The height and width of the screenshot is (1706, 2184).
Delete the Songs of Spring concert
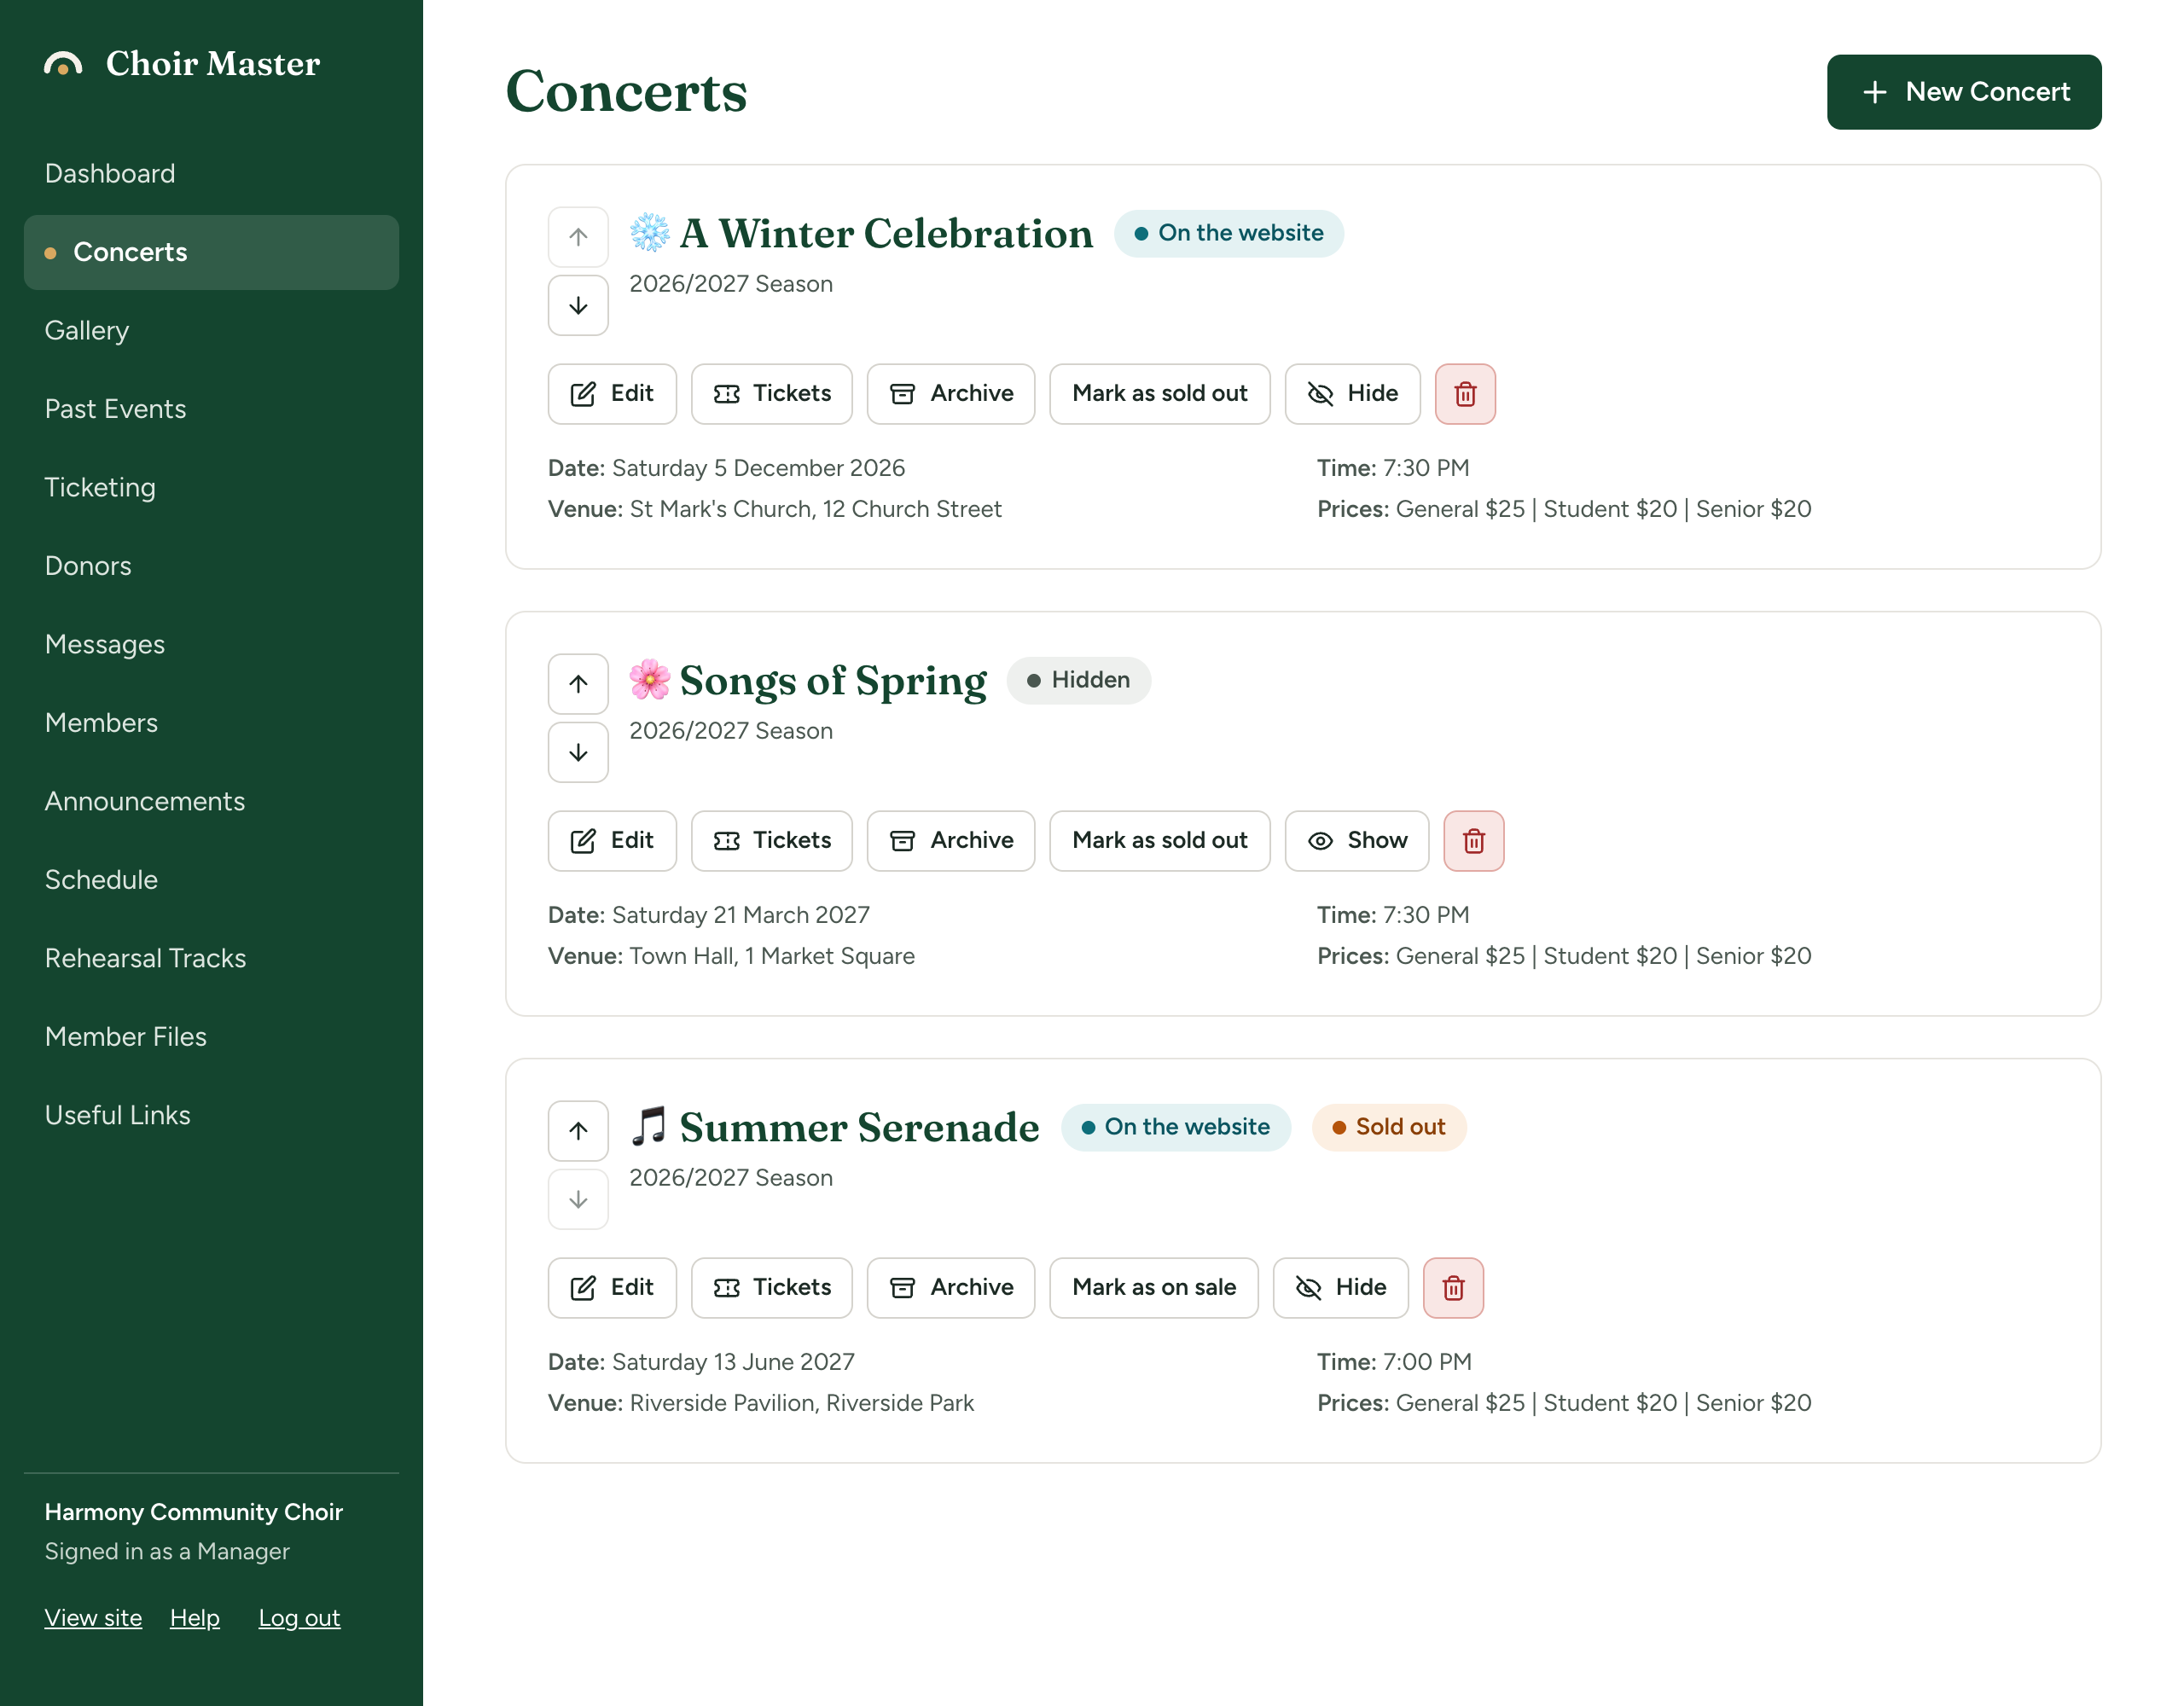click(x=1473, y=841)
